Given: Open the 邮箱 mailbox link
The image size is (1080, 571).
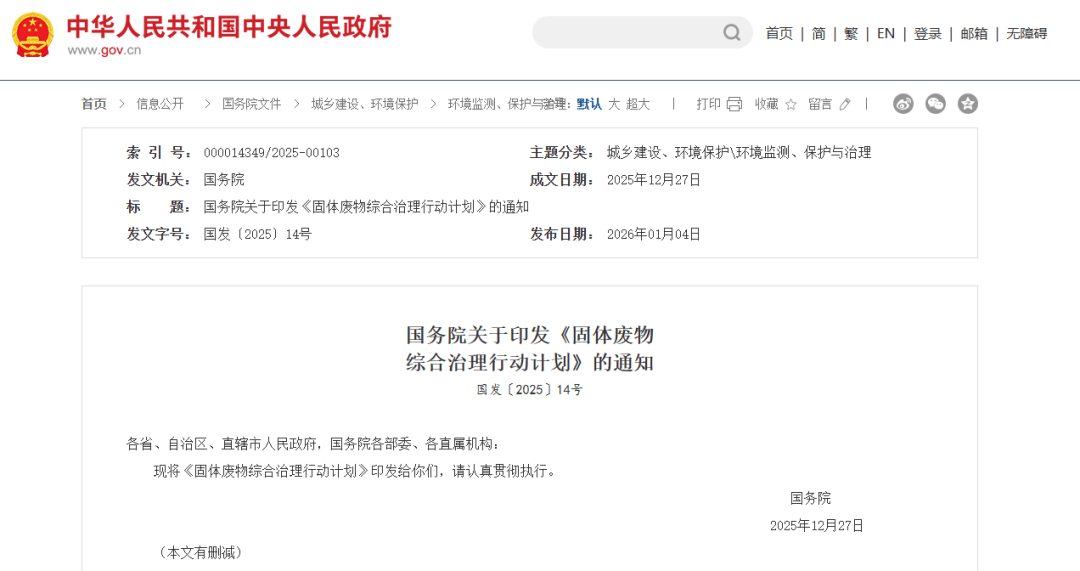Looking at the screenshot, I should [x=973, y=33].
